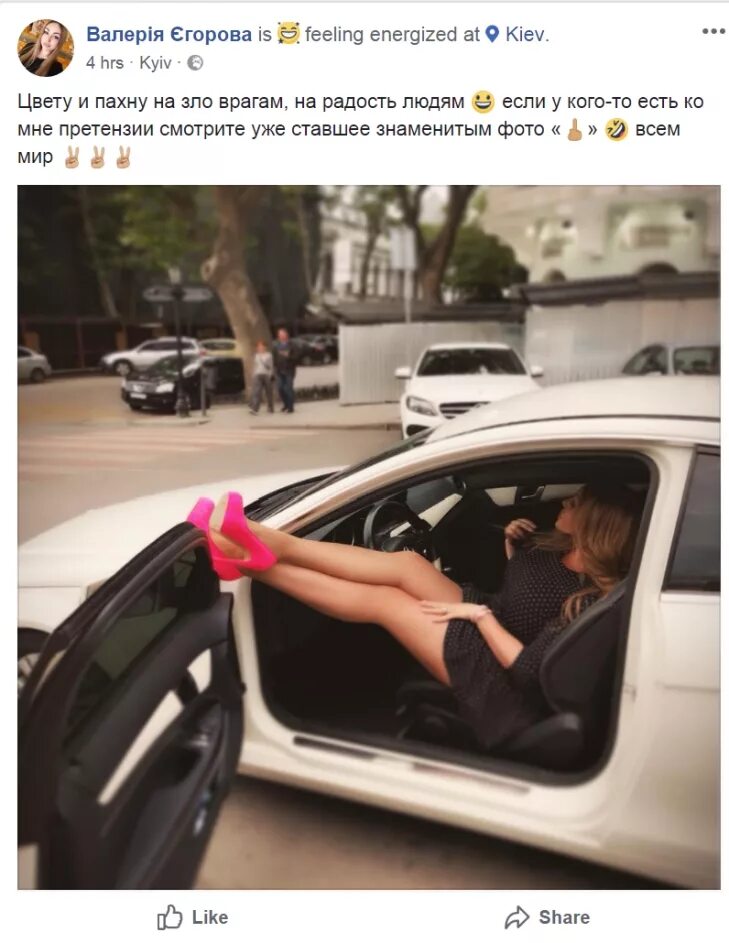Click the last victory hand emoji

(x=123, y=157)
